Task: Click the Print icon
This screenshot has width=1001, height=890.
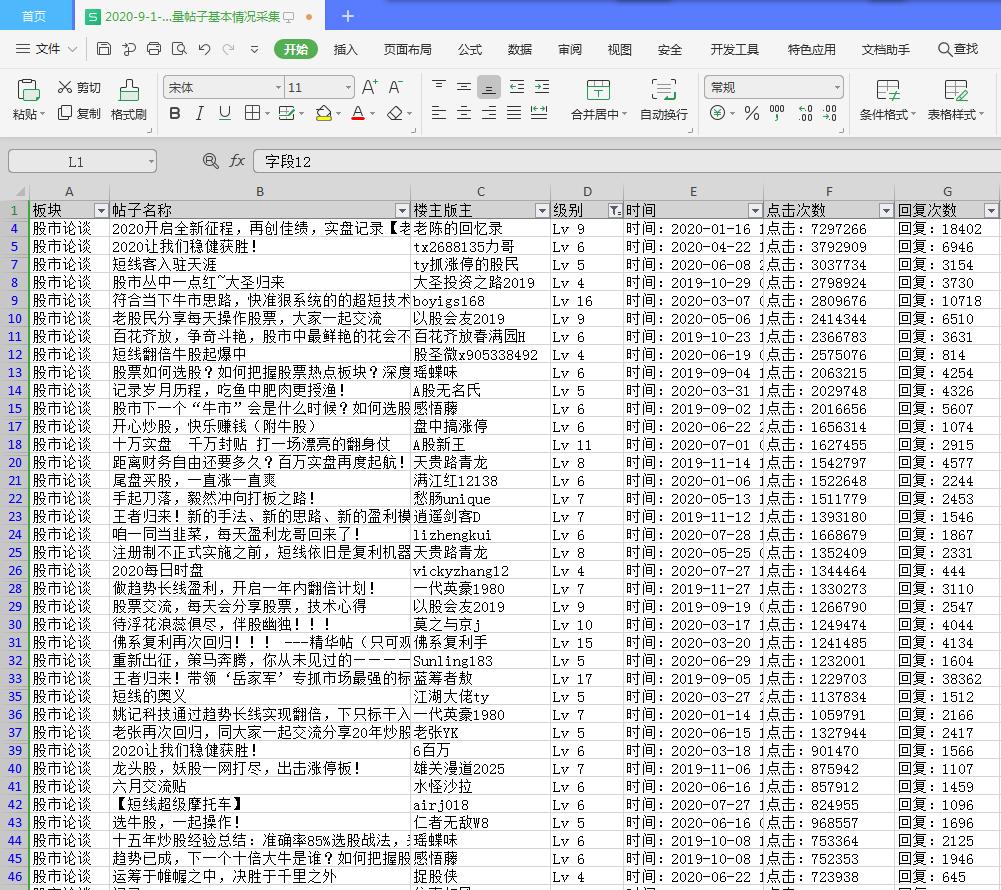Action: [x=154, y=49]
